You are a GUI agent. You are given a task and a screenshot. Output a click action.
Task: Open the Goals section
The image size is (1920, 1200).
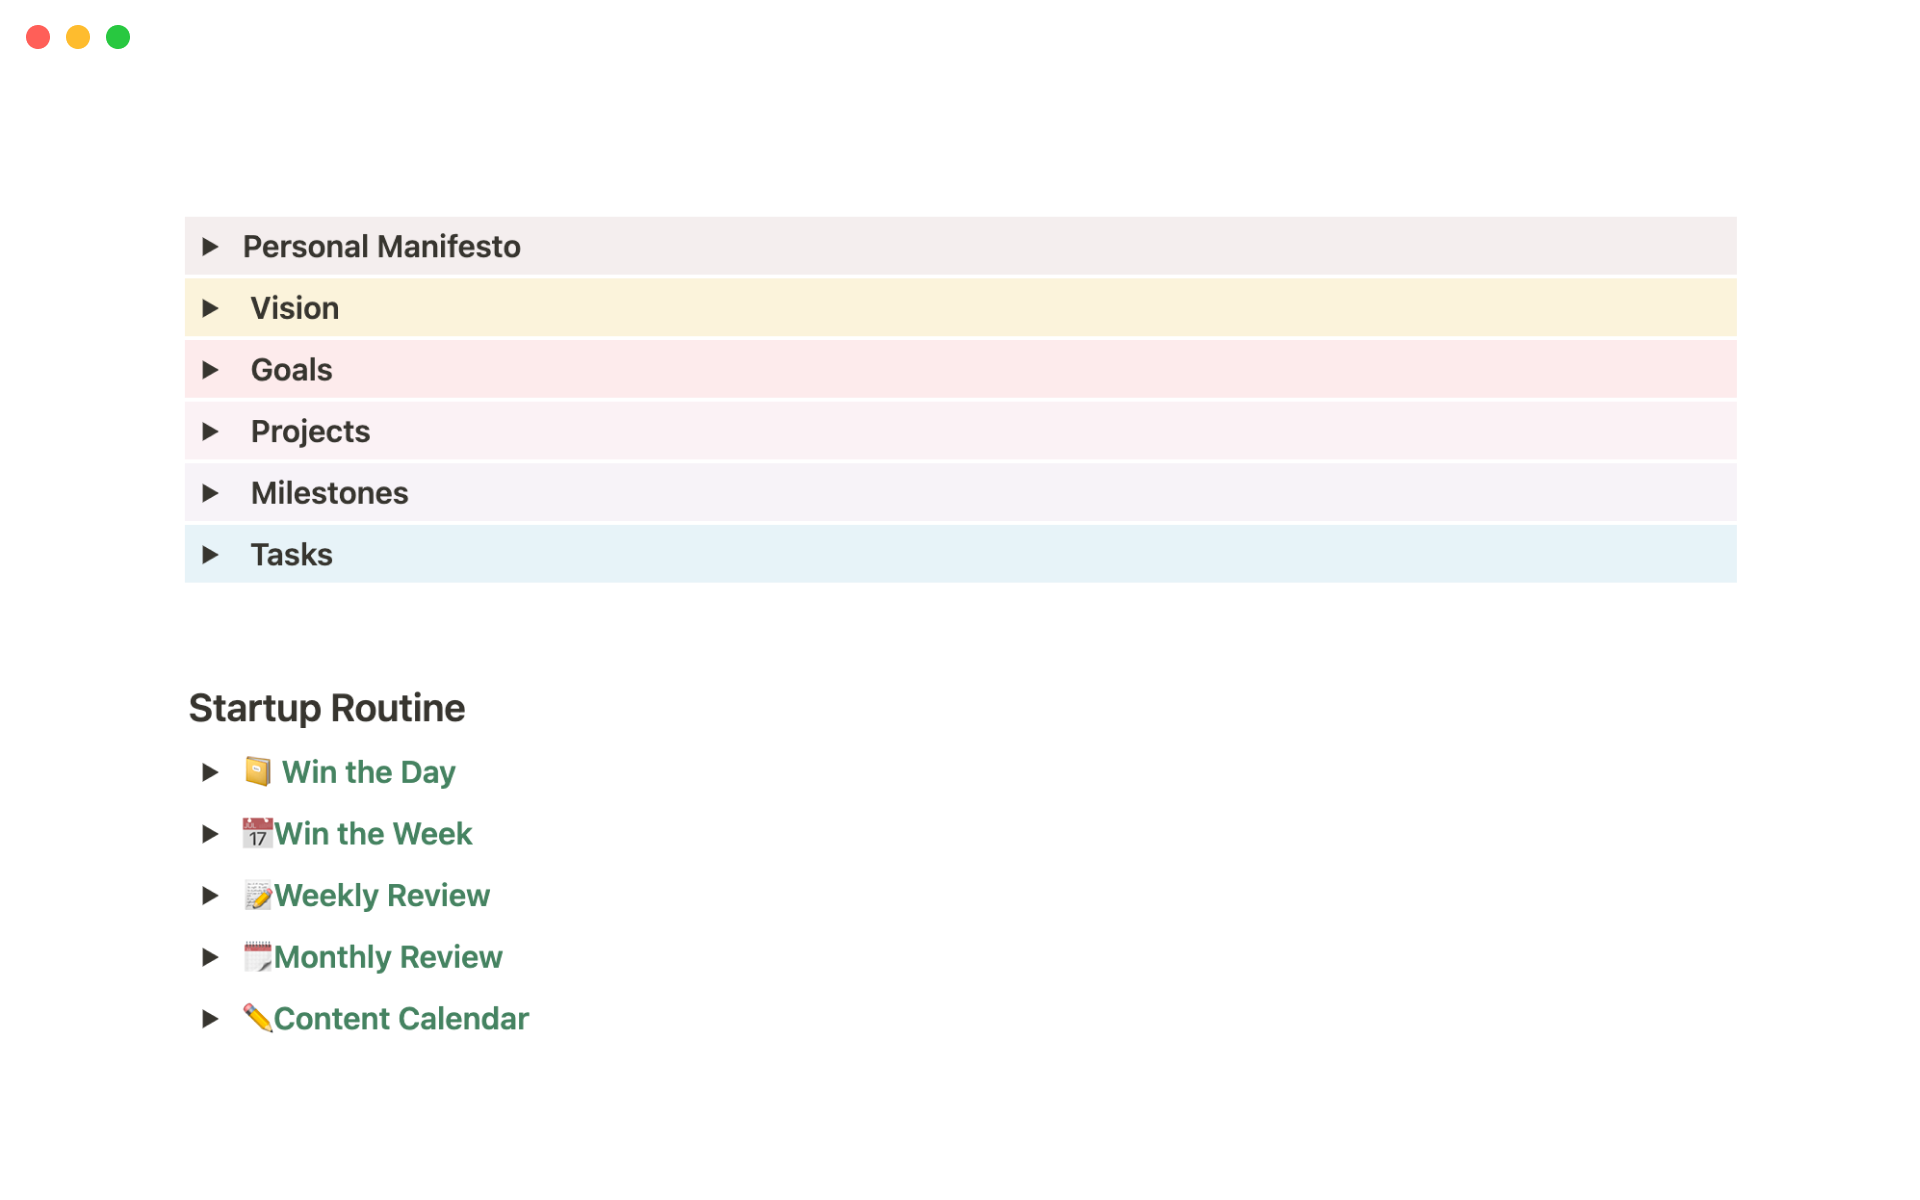pyautogui.click(x=211, y=369)
